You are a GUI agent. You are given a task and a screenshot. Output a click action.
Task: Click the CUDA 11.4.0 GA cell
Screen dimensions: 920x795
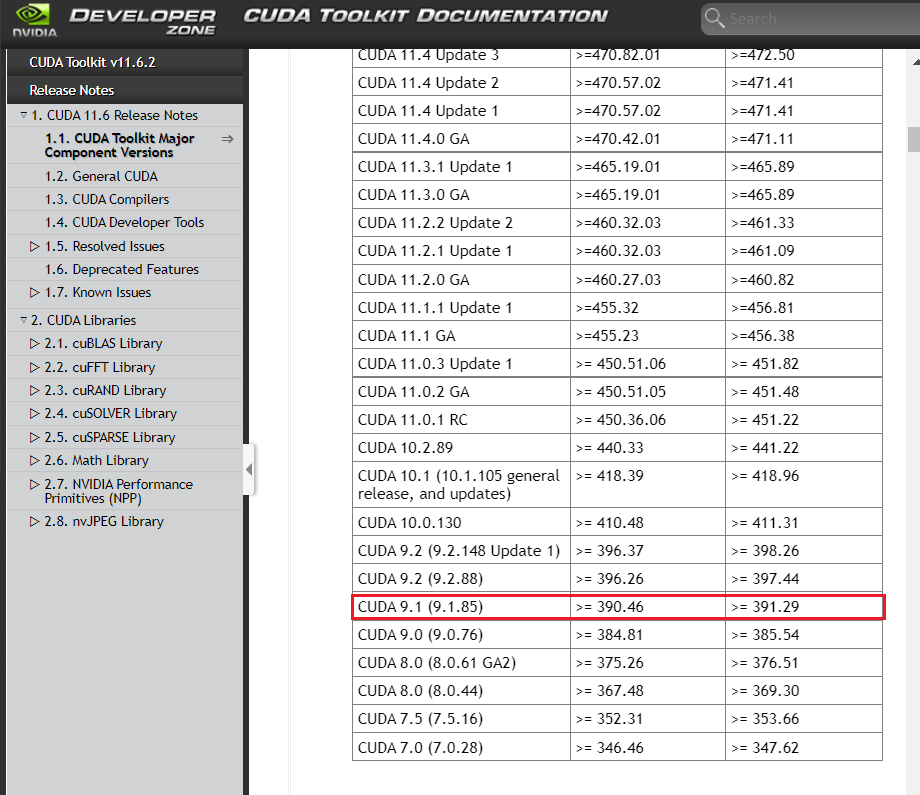[461, 138]
